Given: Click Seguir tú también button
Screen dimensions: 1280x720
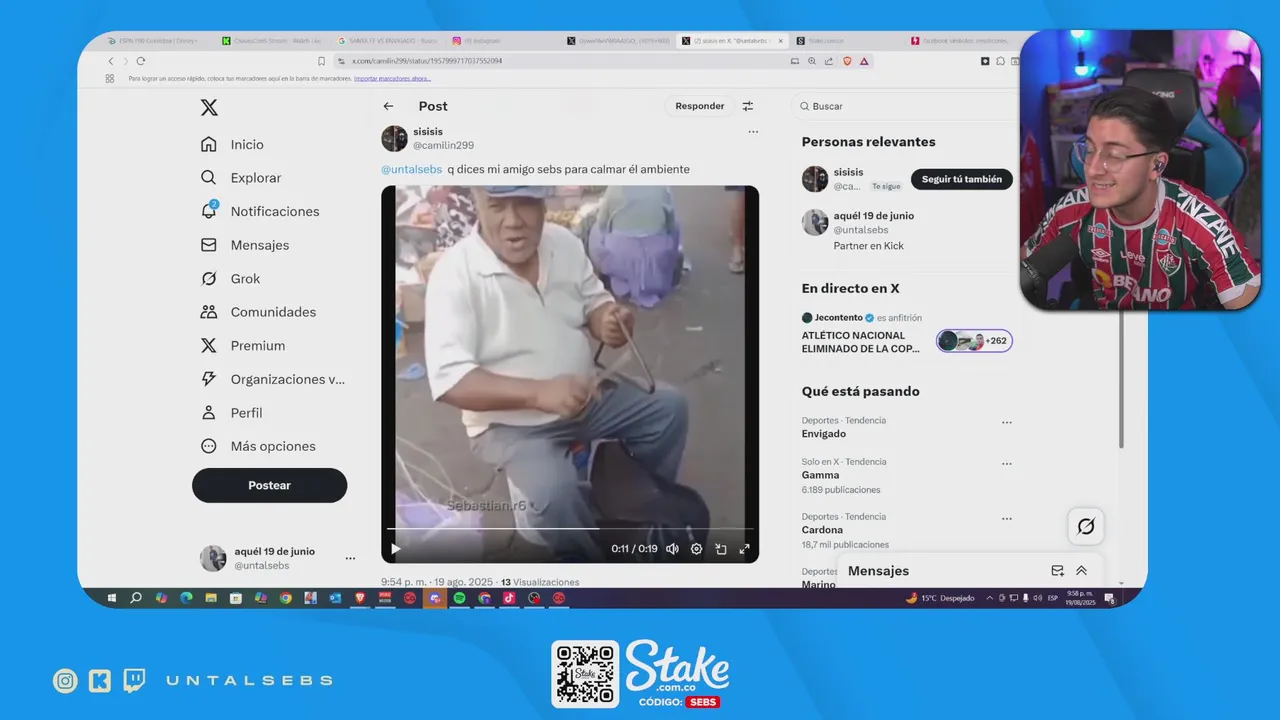Looking at the screenshot, I should [962, 179].
